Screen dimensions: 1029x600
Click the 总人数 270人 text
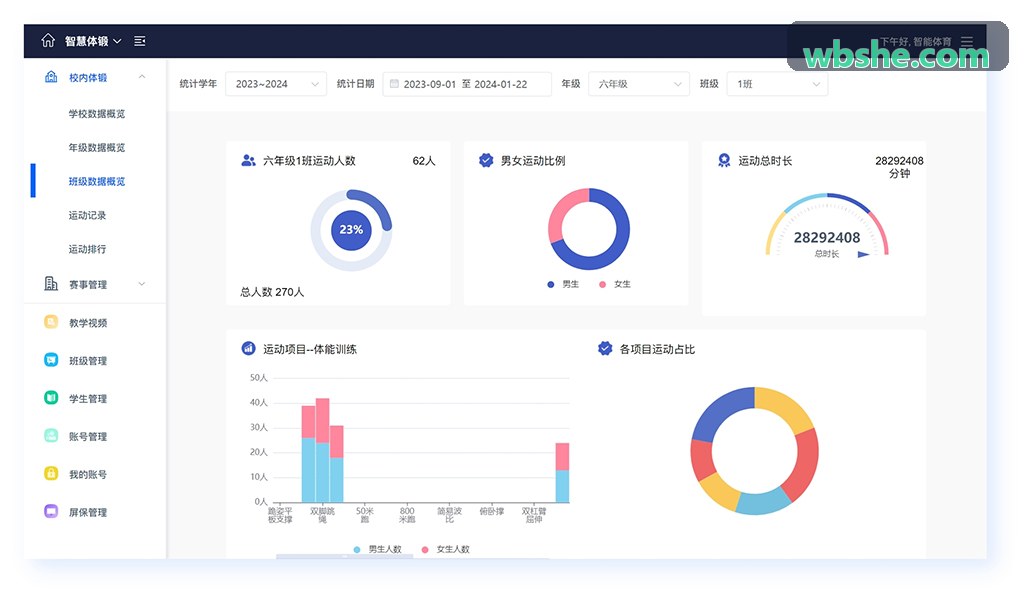point(272,292)
